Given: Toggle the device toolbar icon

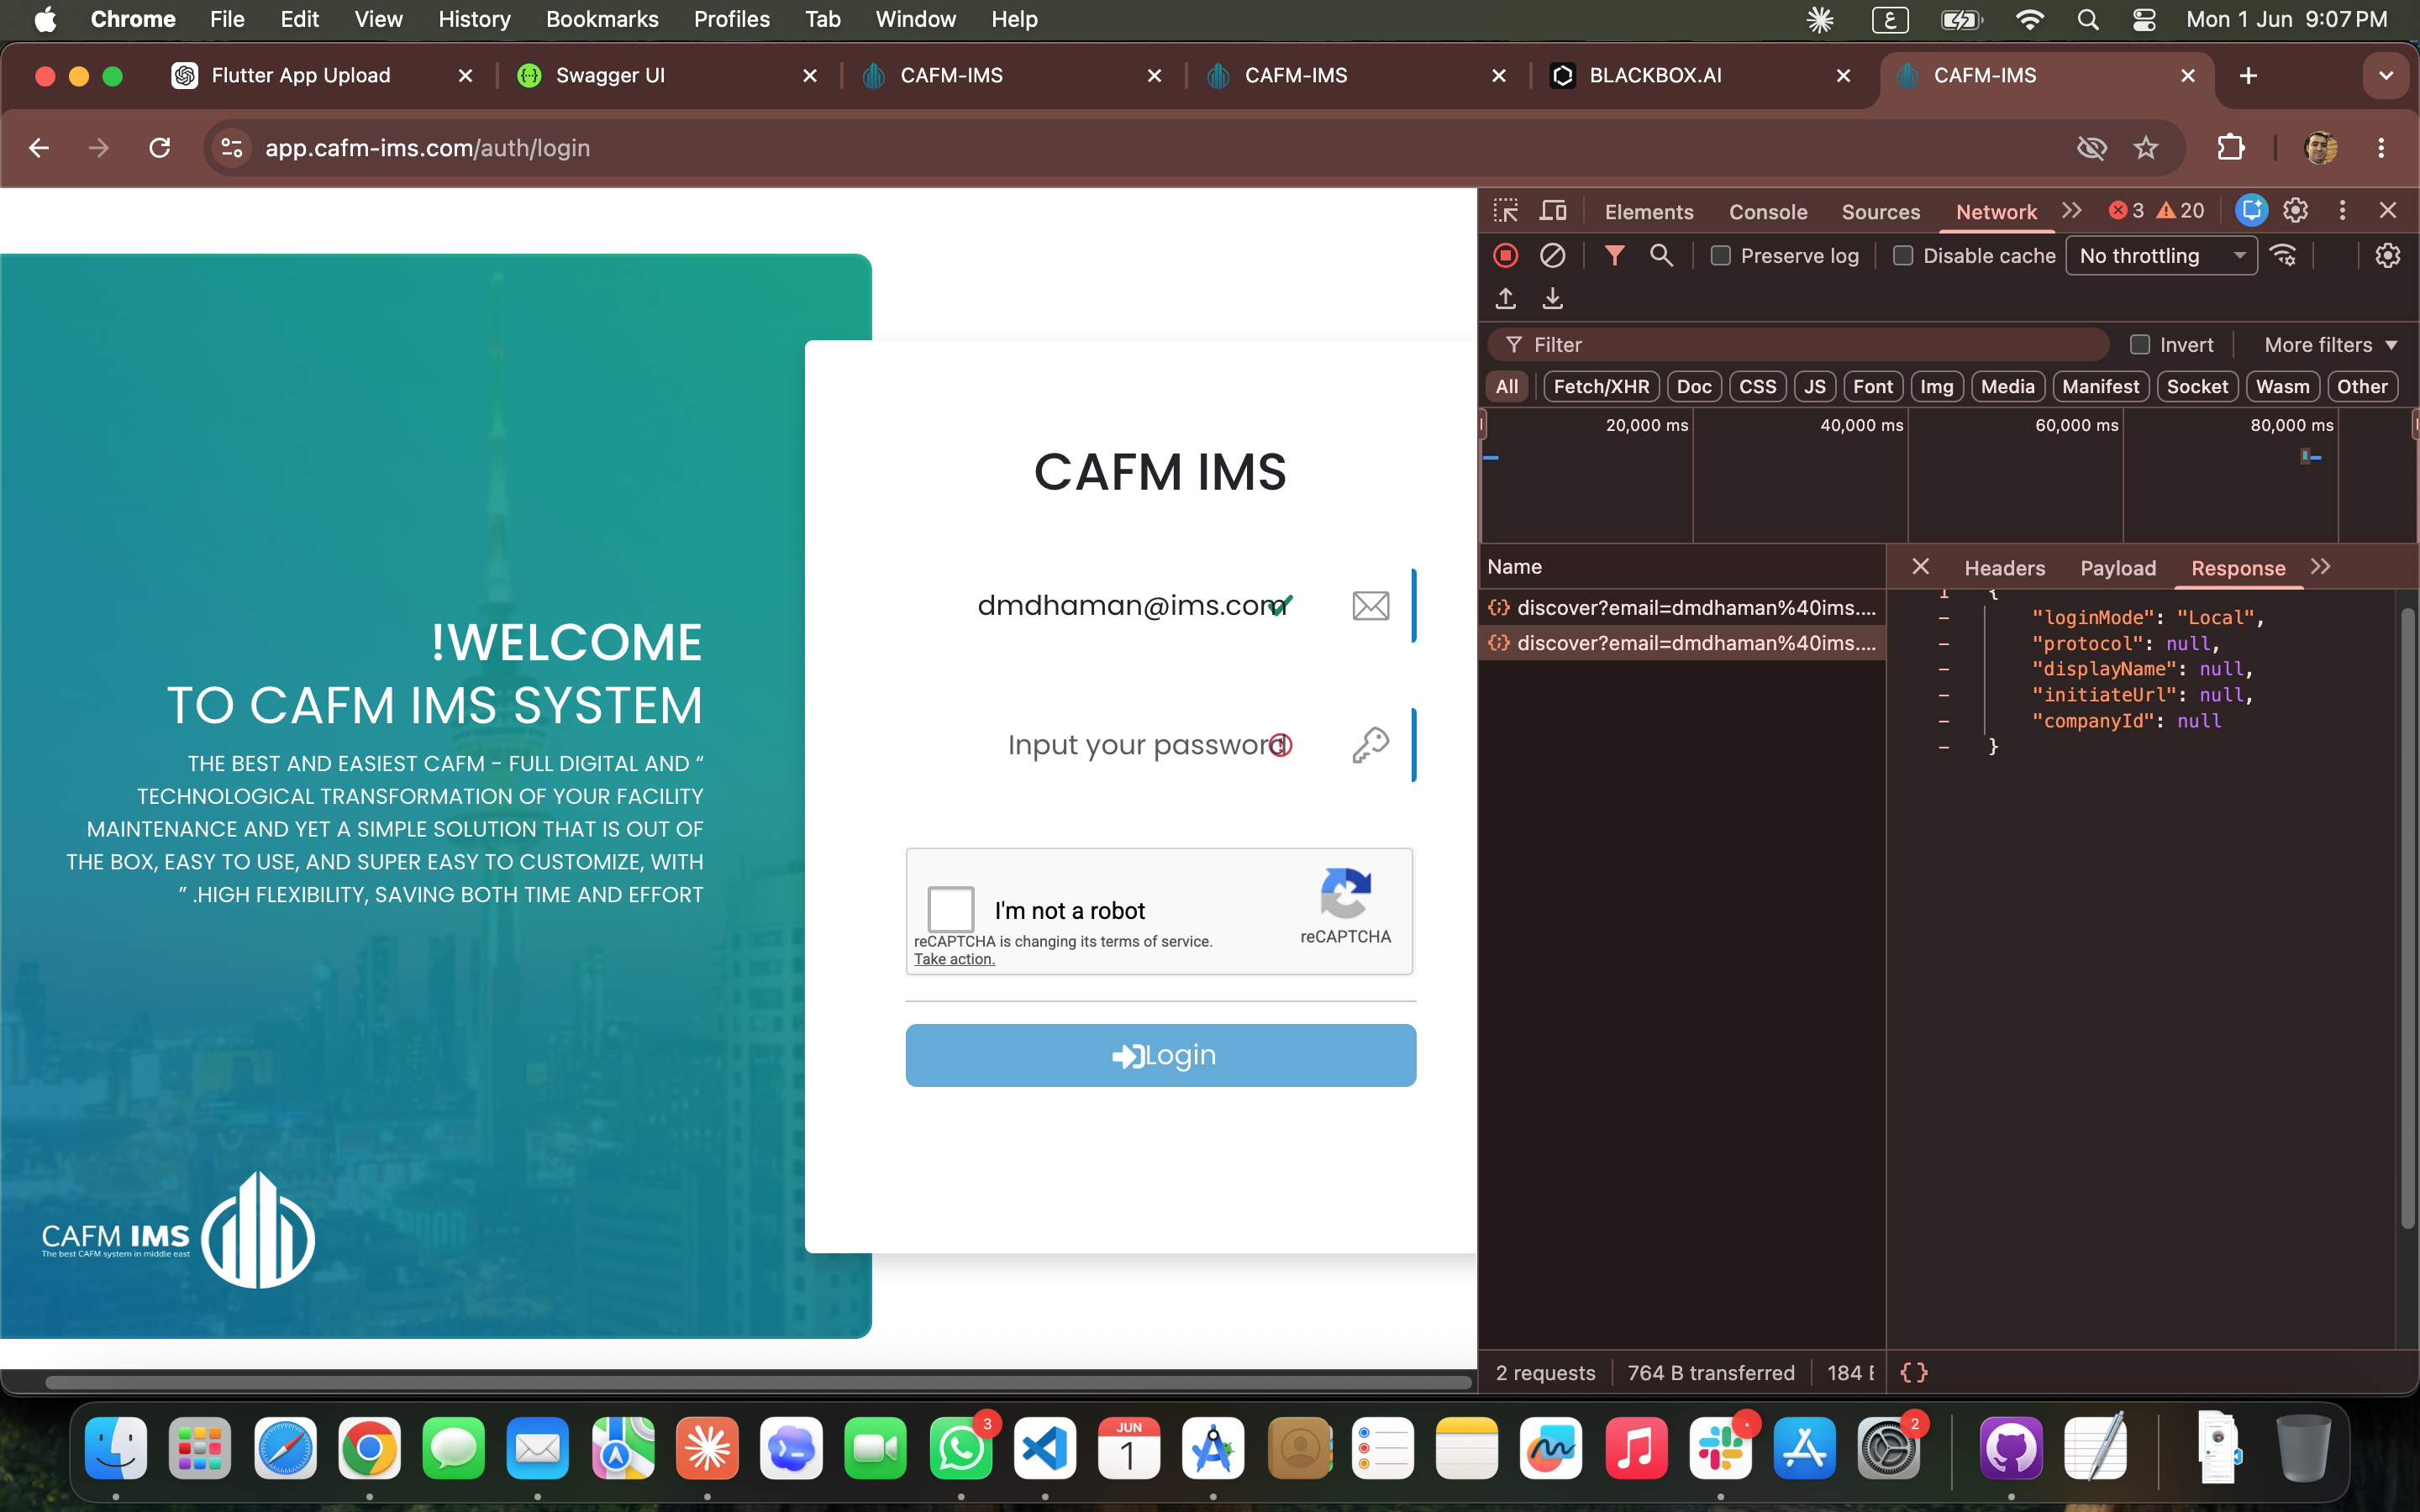Looking at the screenshot, I should pos(1553,211).
